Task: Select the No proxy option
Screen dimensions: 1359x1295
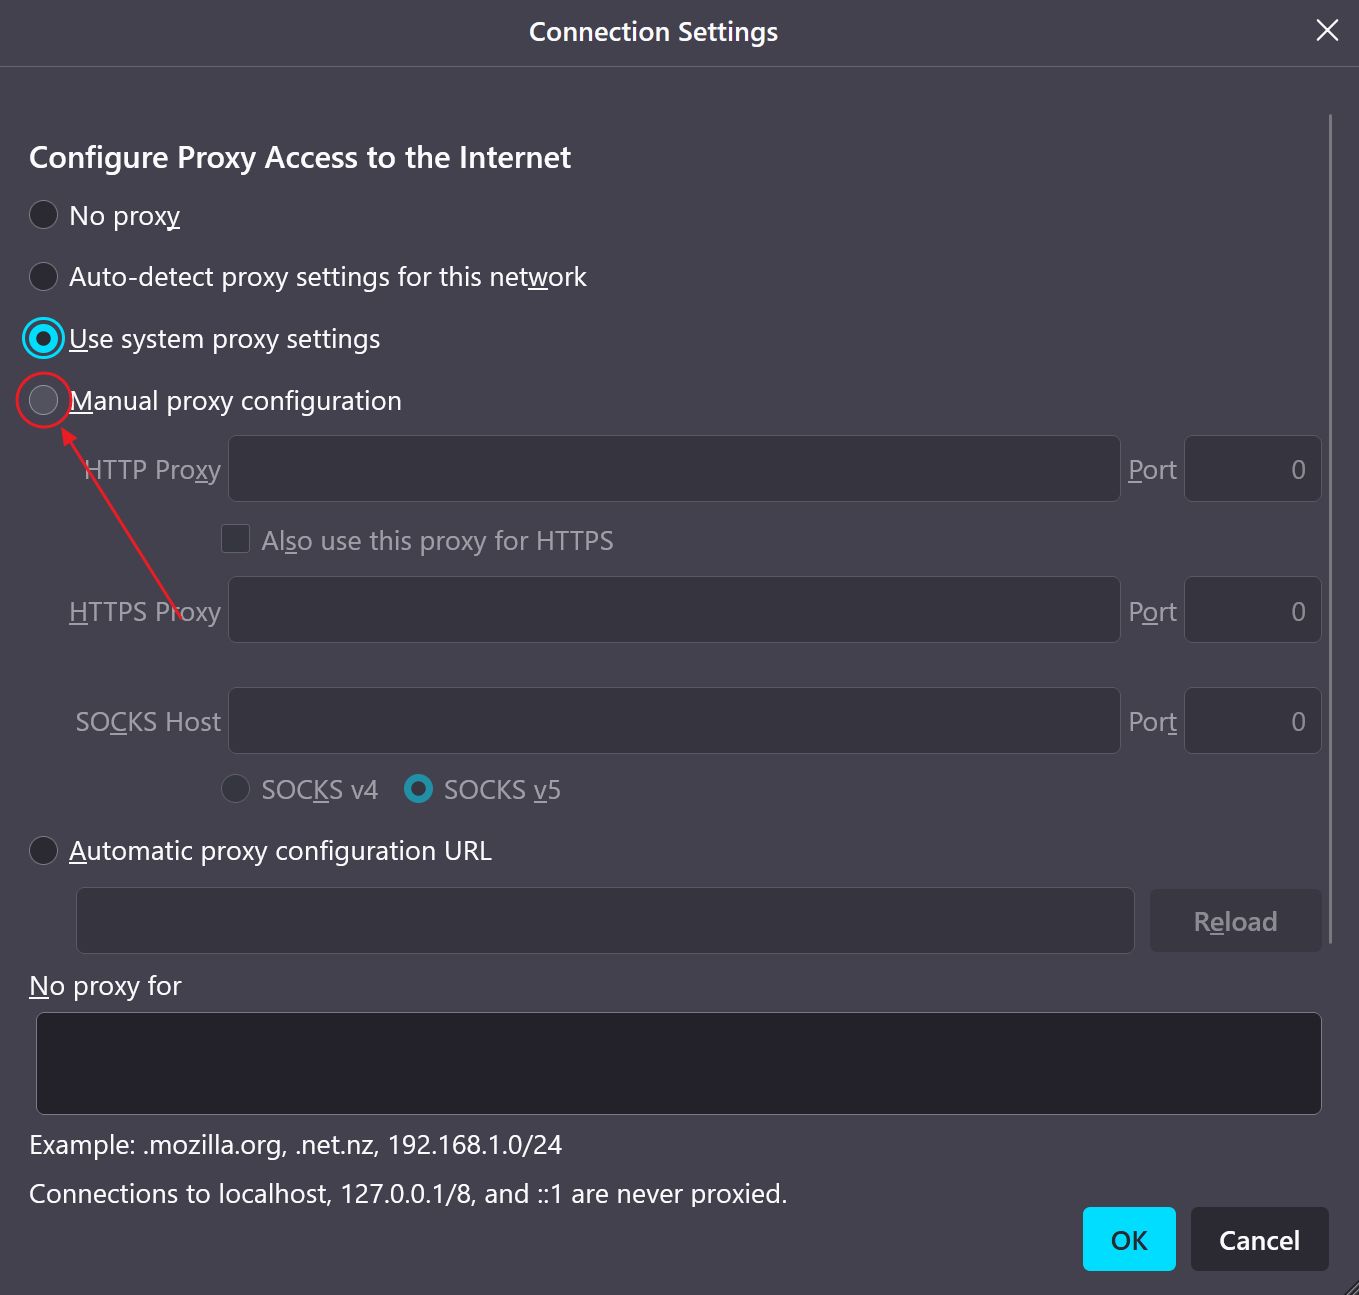Action: [x=43, y=215]
